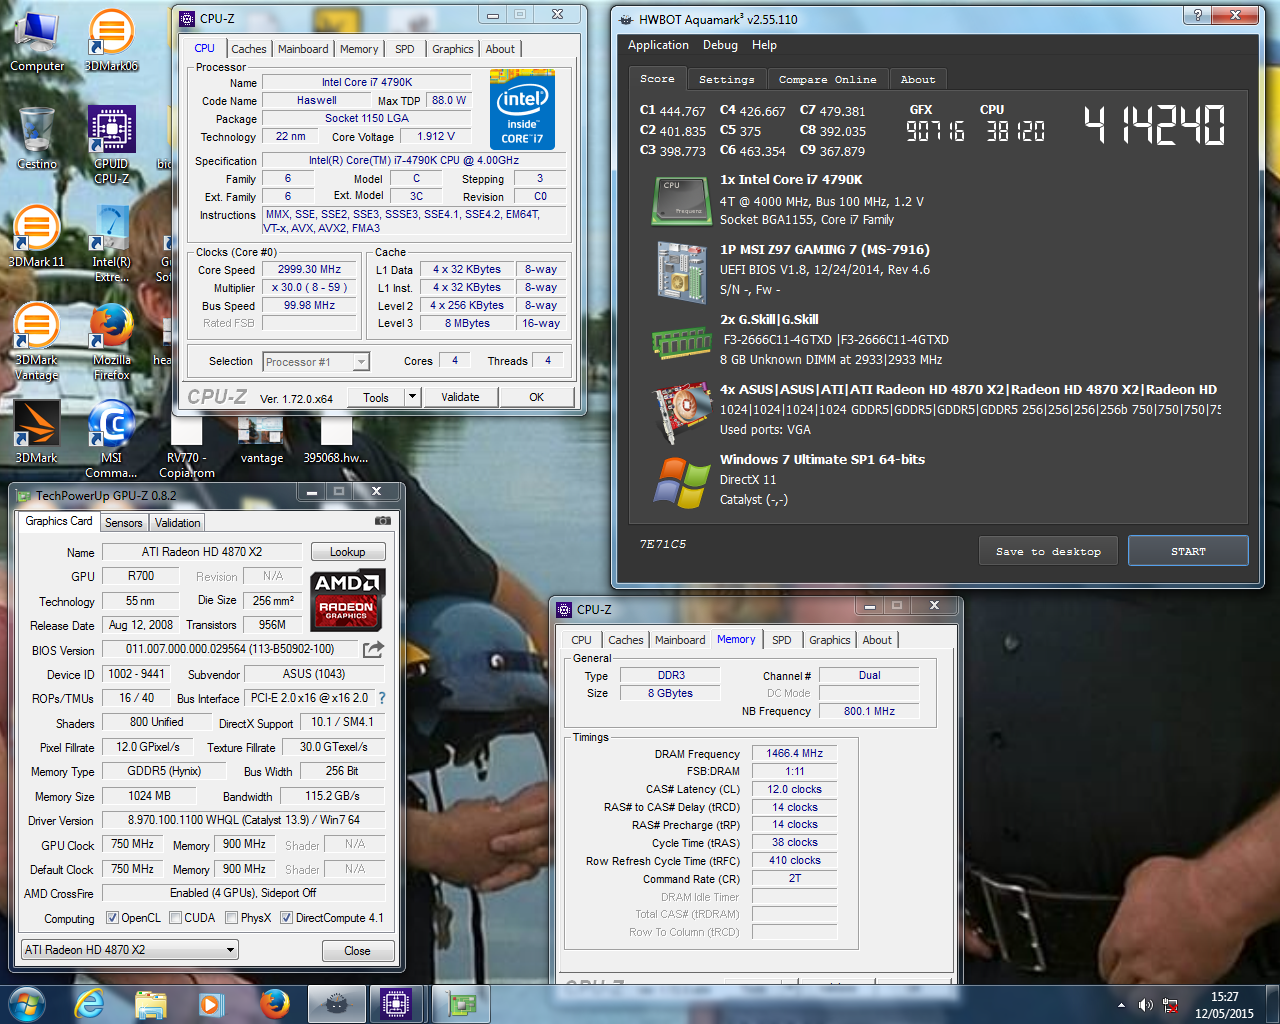Image resolution: width=1280 pixels, height=1024 pixels.
Task: Open the 3DMark06 desktop shortcut
Action: tap(111, 40)
